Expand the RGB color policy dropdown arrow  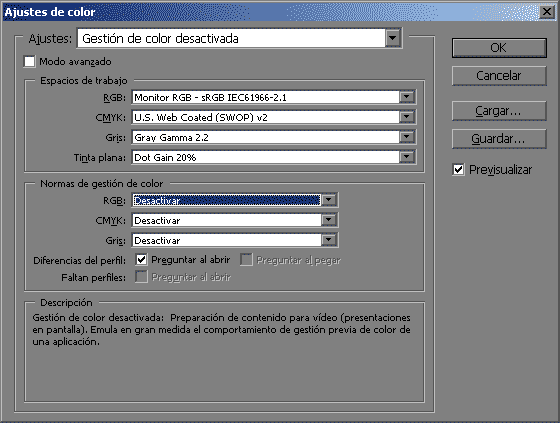329,200
